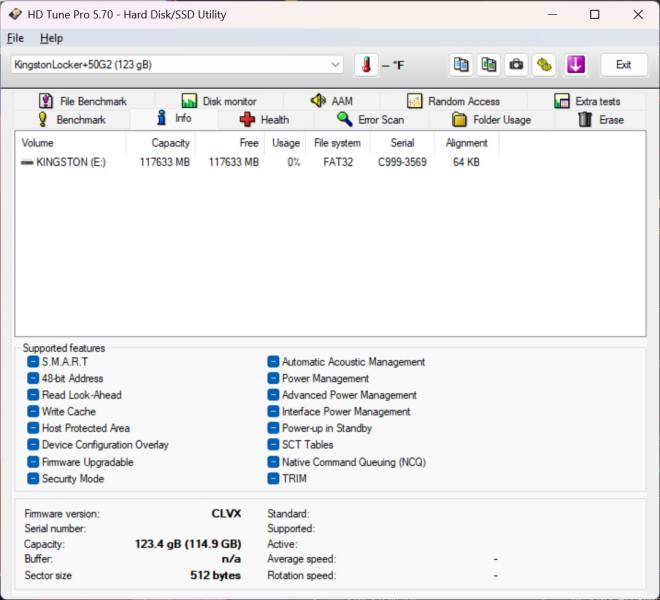Minimize the HD Tune Pro window
This screenshot has width=660, height=600.
point(552,15)
